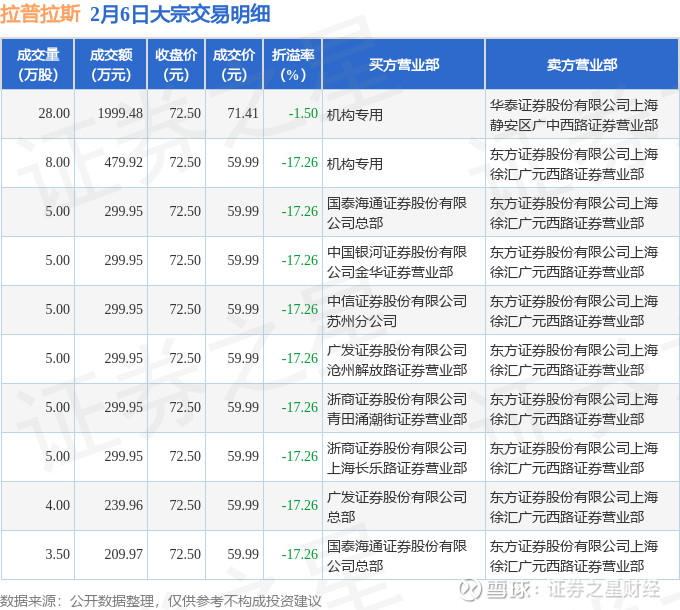Click the 数据来源 disclaimer text below table
Image resolution: width=680 pixels, height=610 pixels.
pos(160,601)
